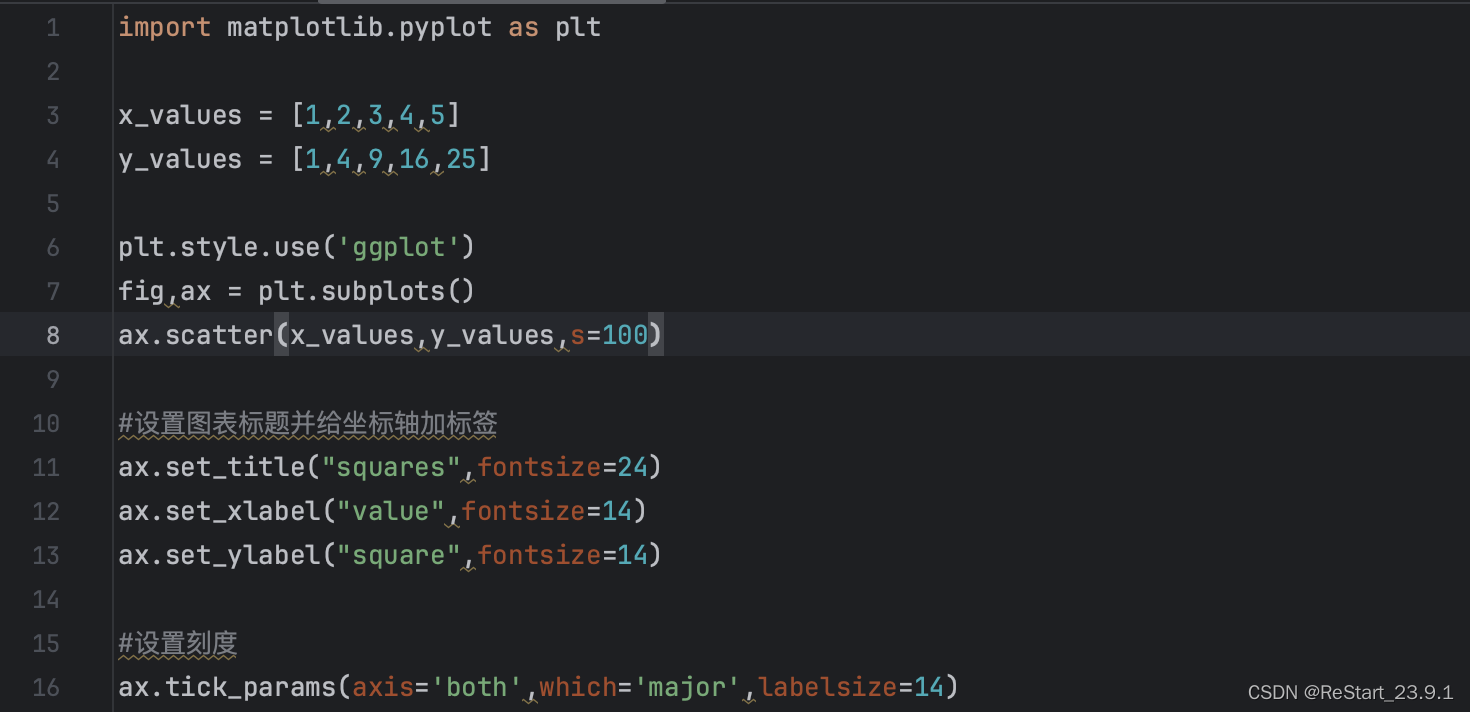1470x712 pixels.
Task: Click ax.scatter on the highlighted line
Action: (195, 335)
